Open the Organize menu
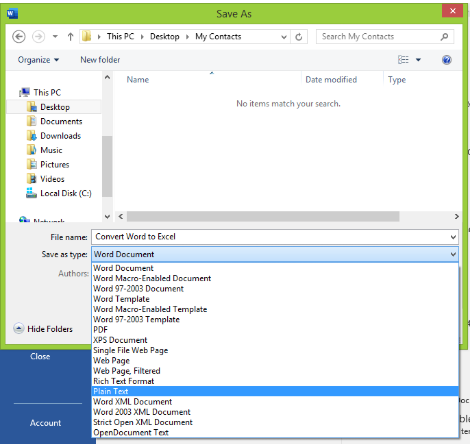 pyautogui.click(x=38, y=60)
